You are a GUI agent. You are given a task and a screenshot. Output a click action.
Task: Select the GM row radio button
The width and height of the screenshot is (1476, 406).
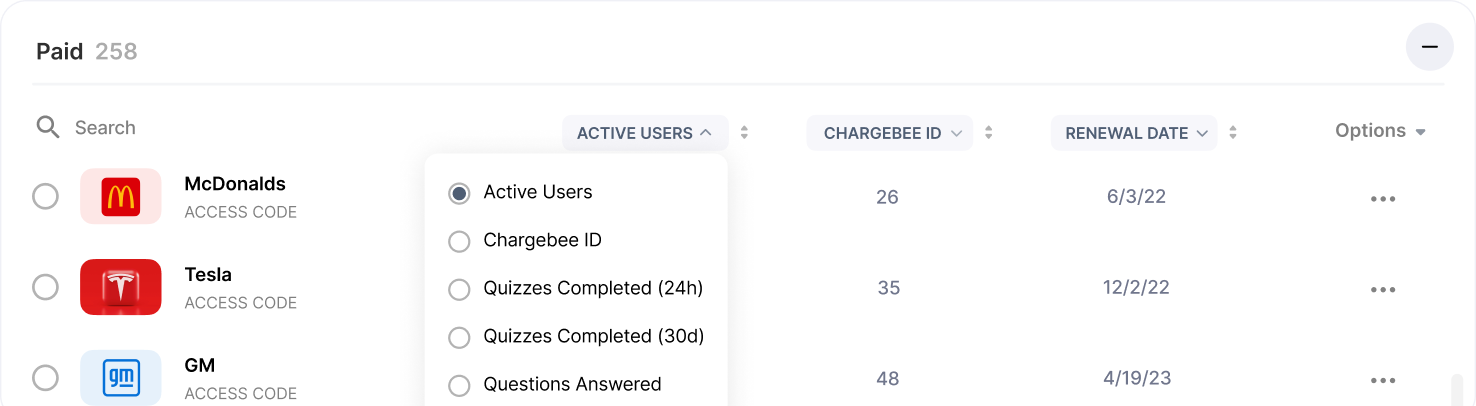click(x=45, y=378)
